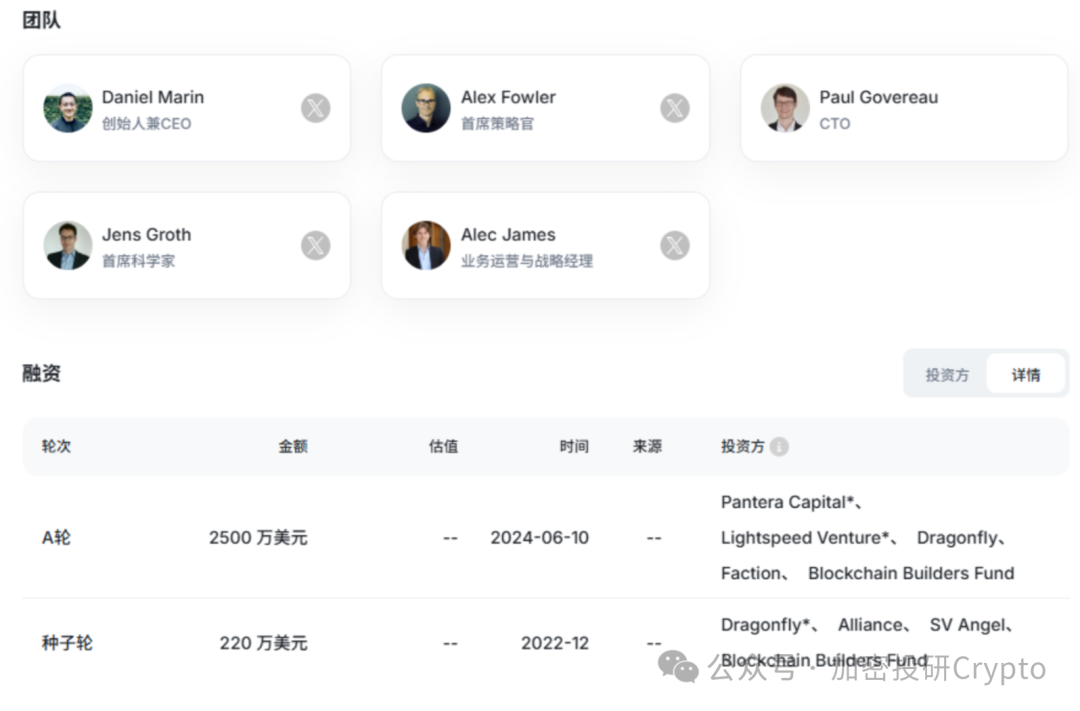Click the 投资方 column header text

[x=742, y=446]
